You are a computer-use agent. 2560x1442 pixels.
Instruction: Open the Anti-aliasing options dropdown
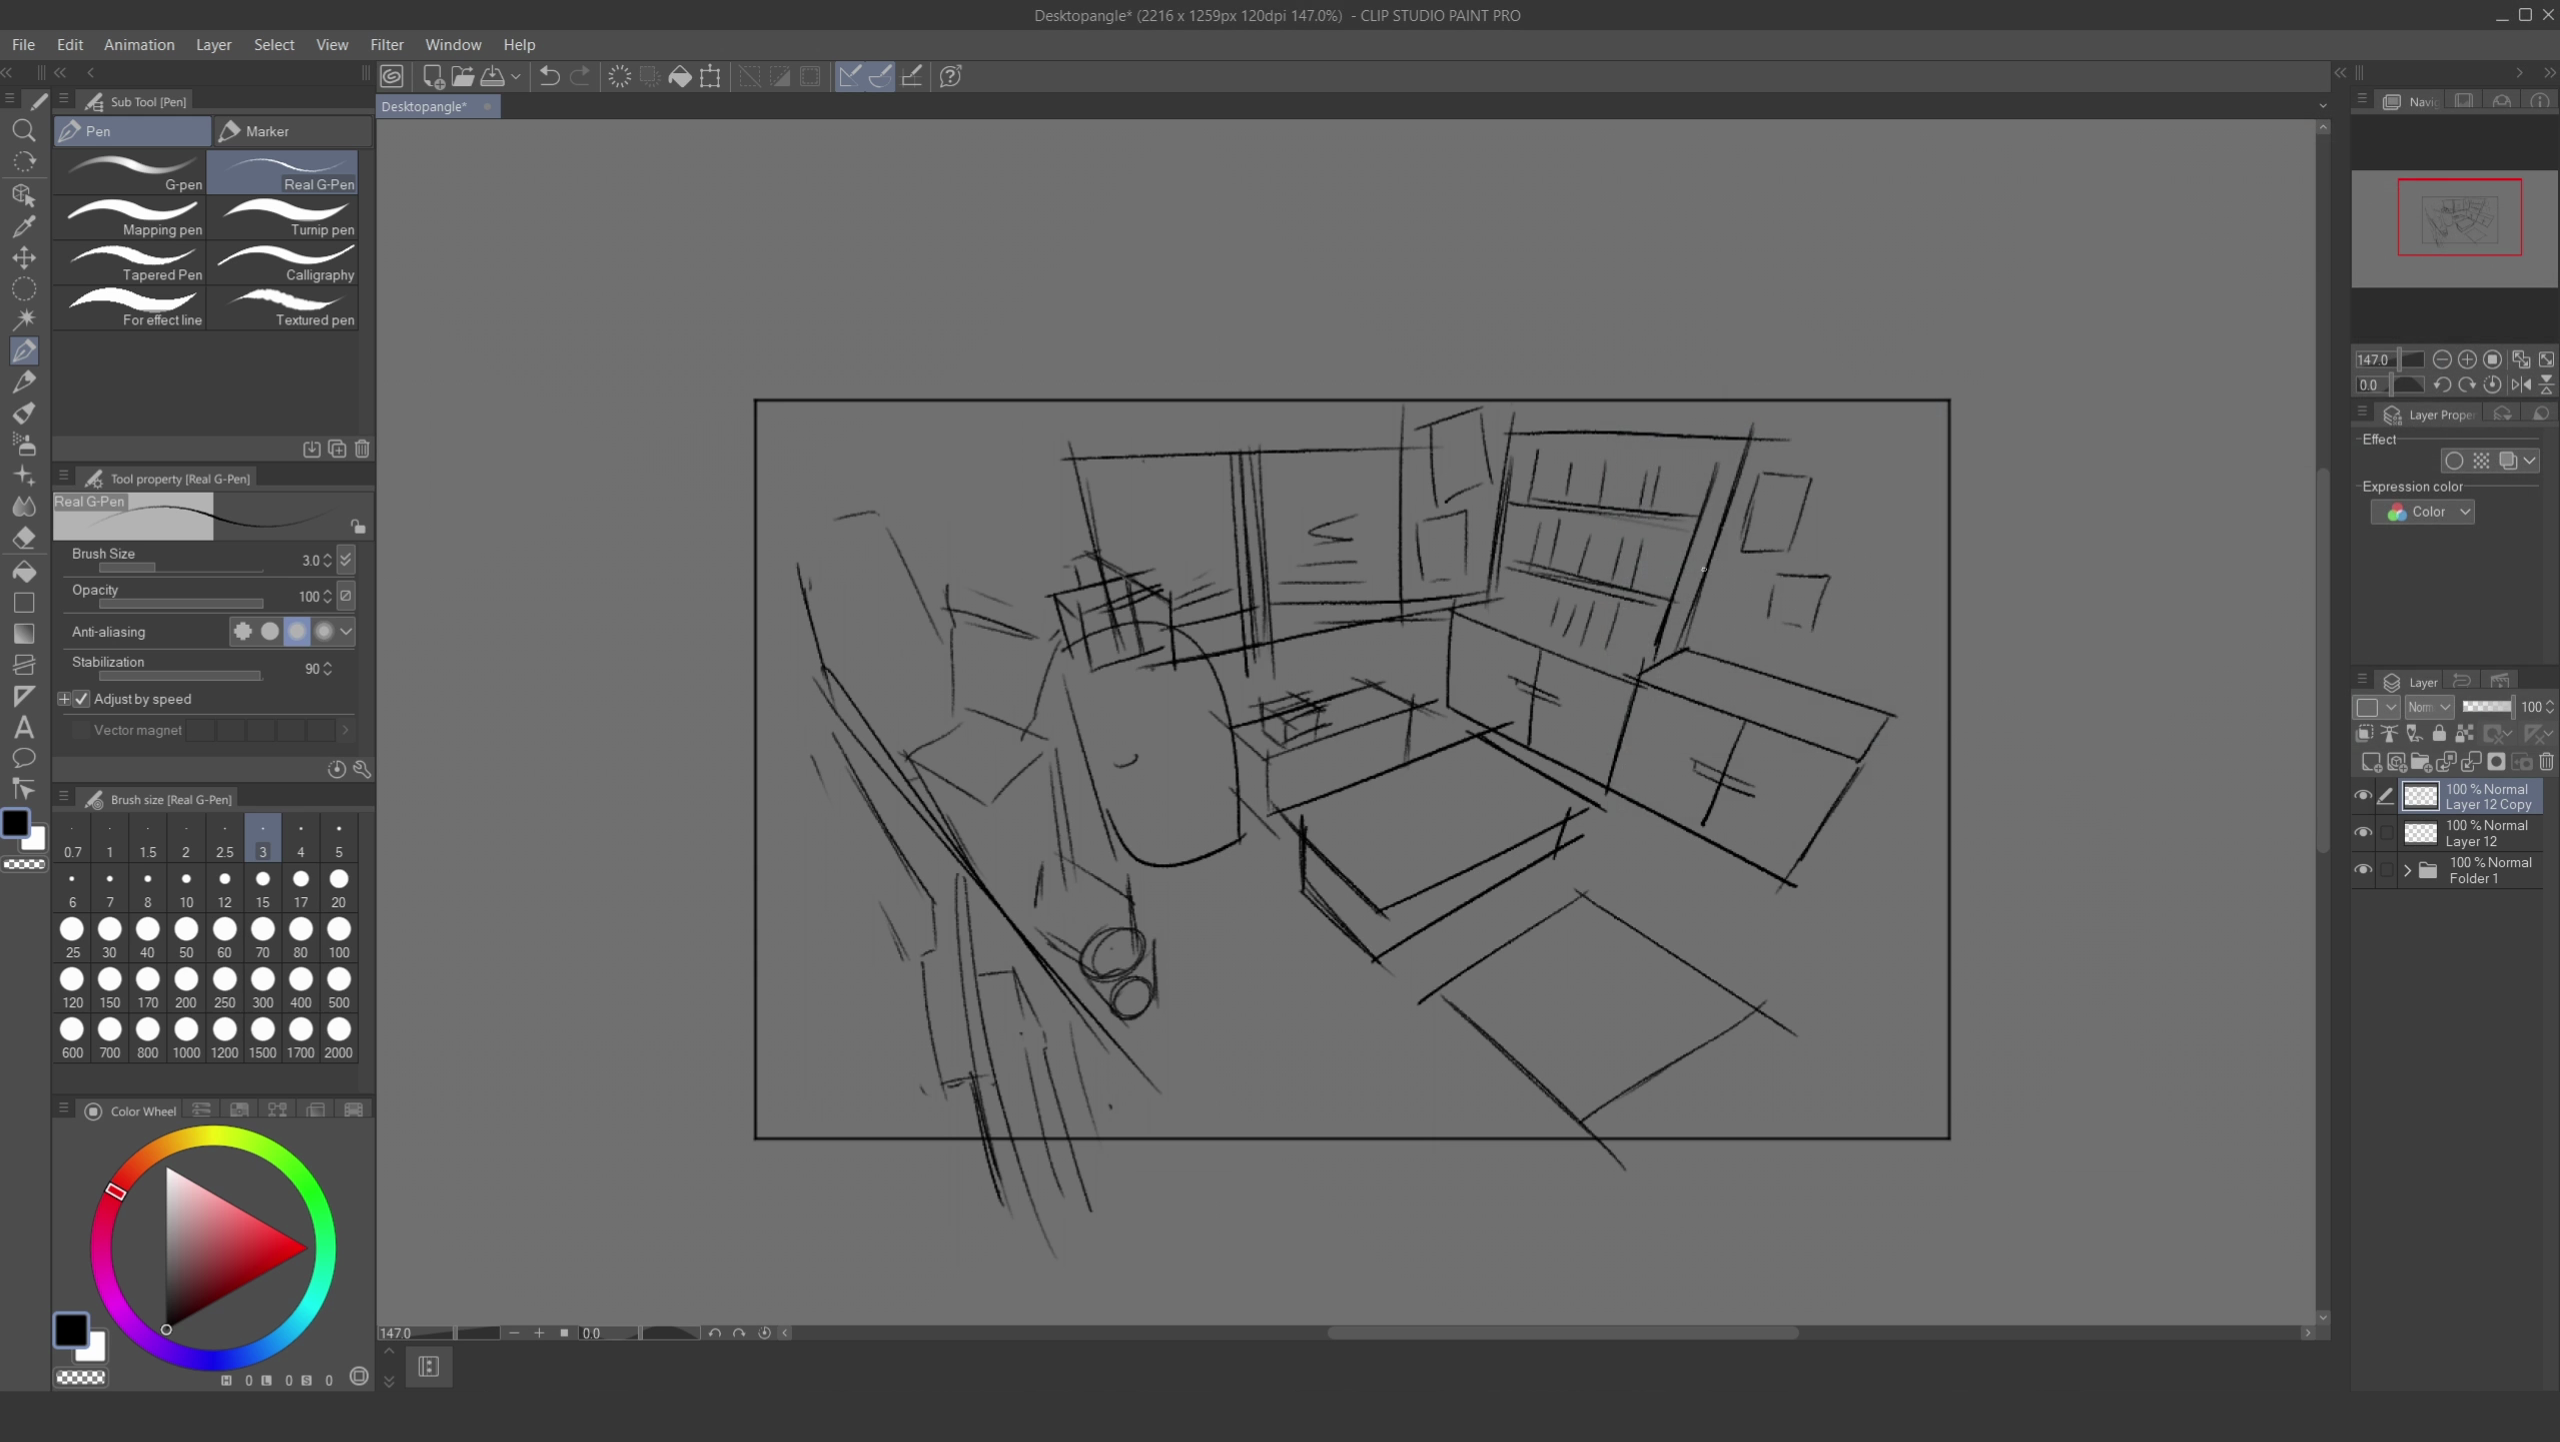coord(346,631)
